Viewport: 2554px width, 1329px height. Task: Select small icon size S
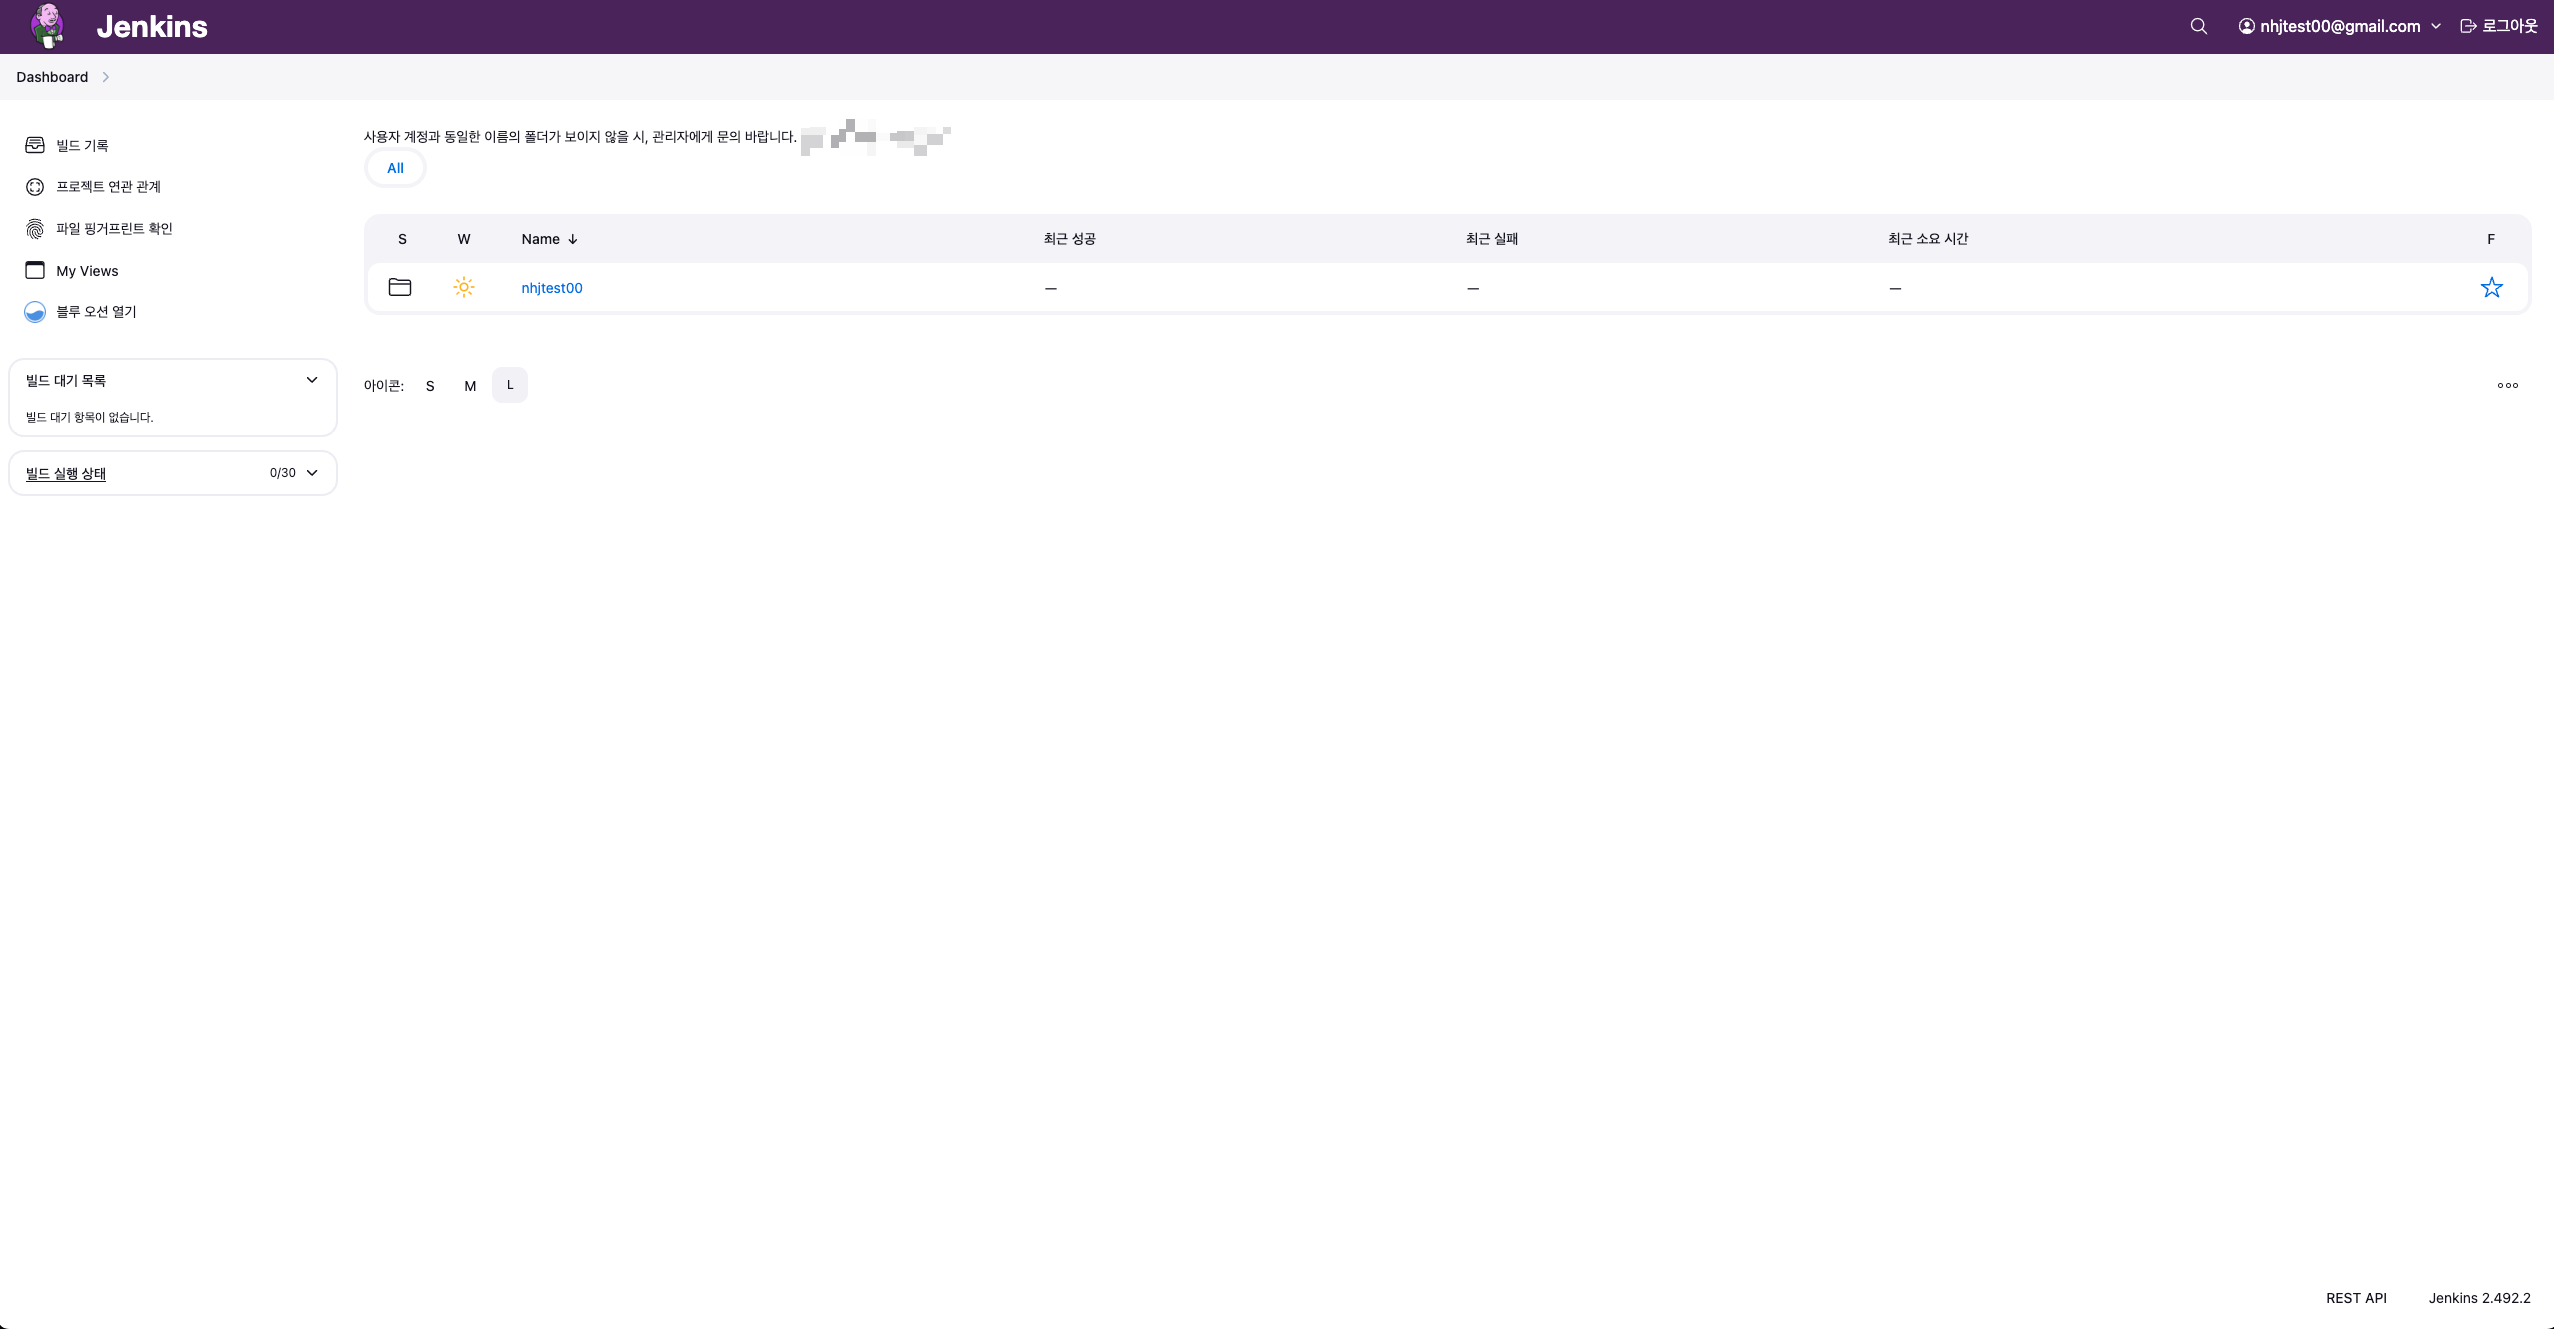[x=430, y=386]
